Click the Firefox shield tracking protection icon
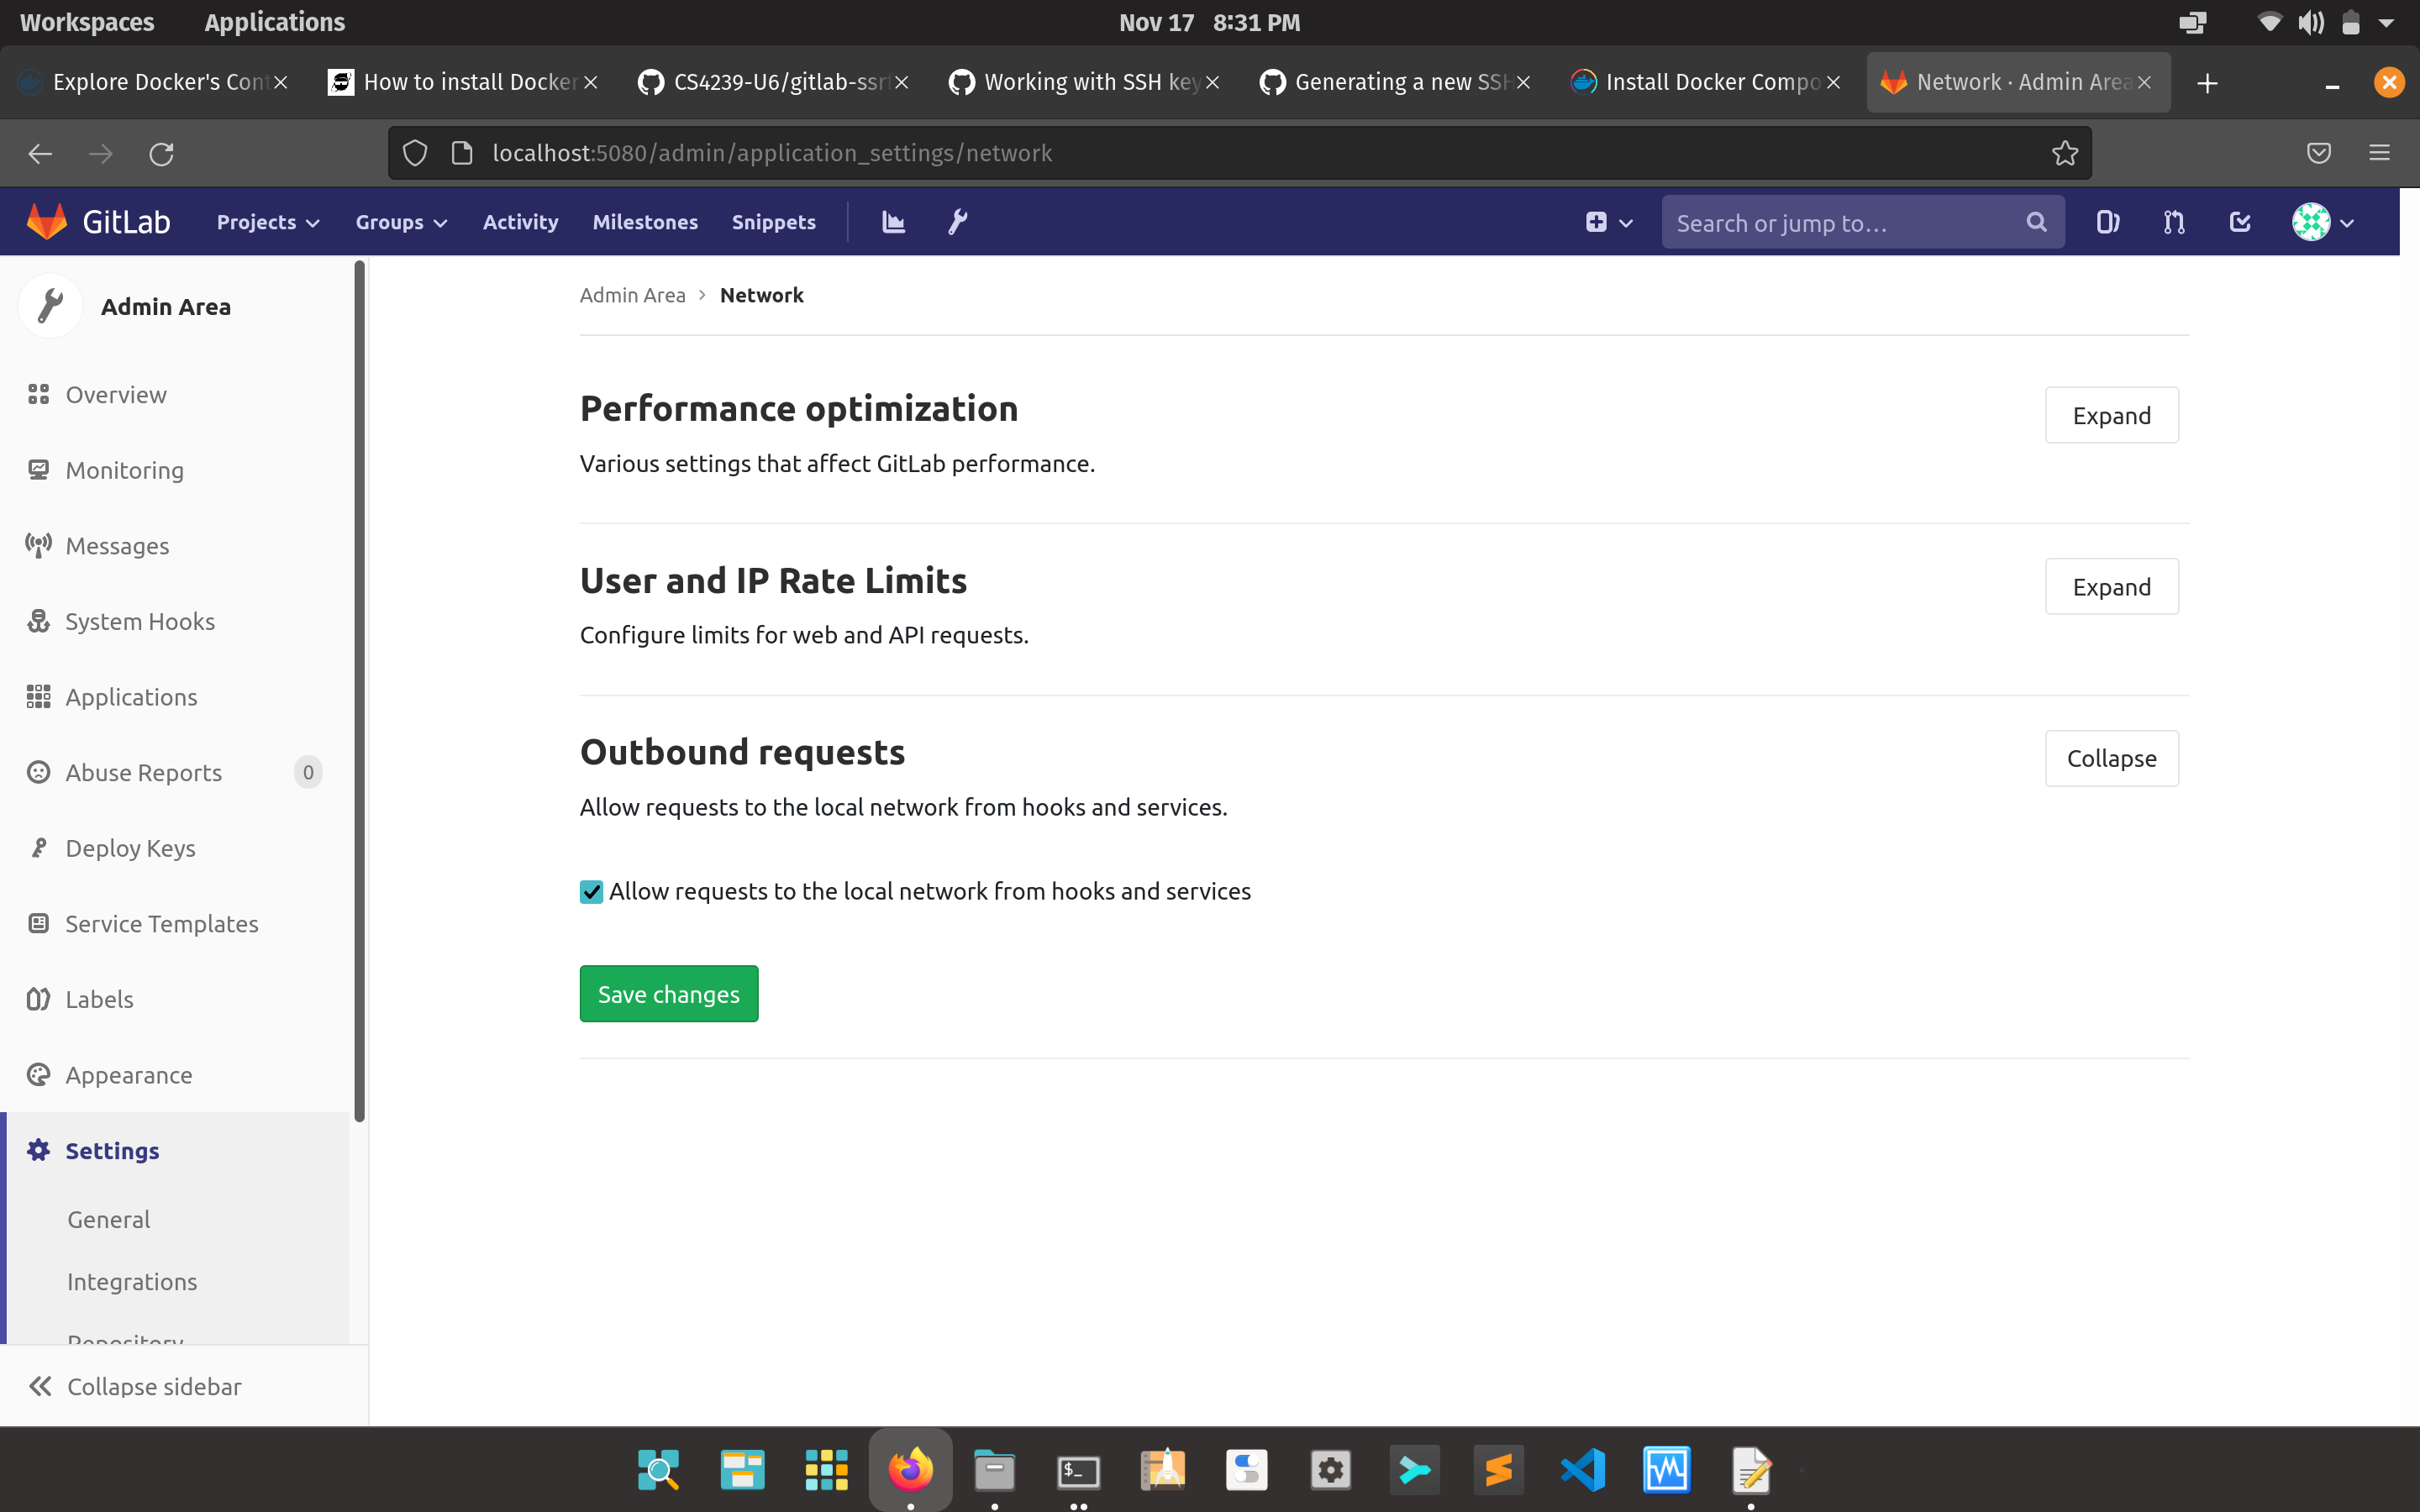Image resolution: width=2420 pixels, height=1512 pixels. pos(415,153)
